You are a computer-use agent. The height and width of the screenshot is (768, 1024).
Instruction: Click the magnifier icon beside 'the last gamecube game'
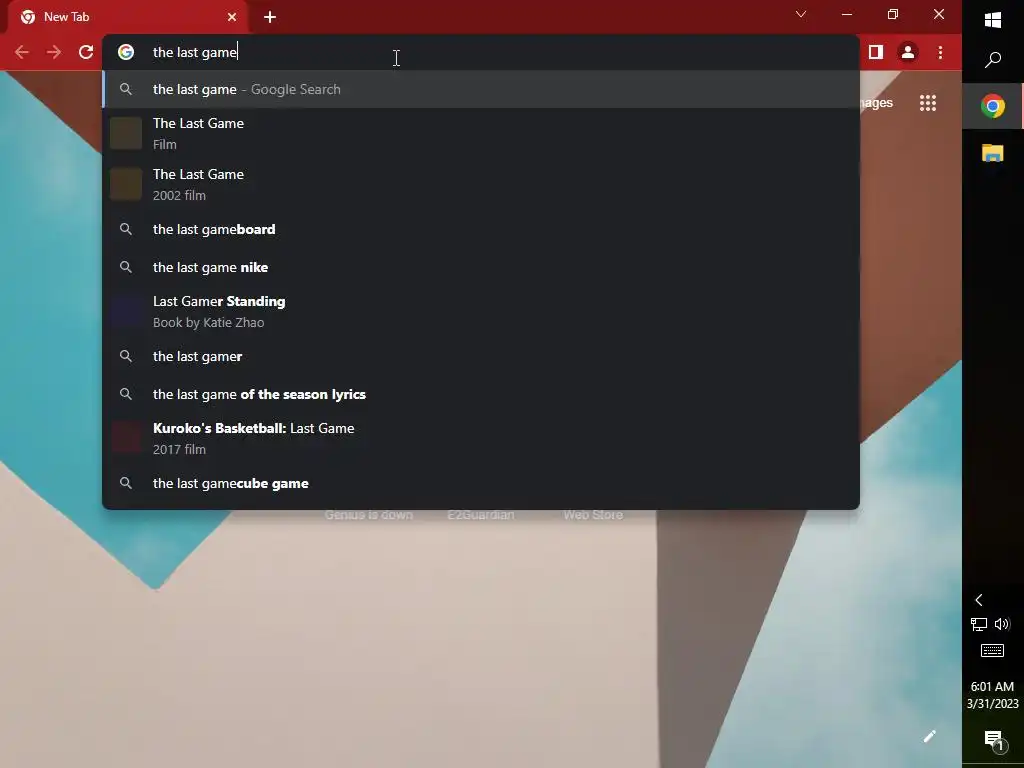point(126,483)
